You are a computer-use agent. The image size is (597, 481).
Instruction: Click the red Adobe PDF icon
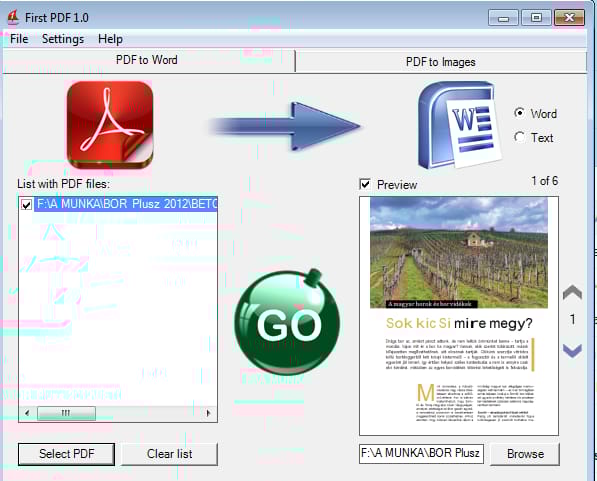(110, 125)
